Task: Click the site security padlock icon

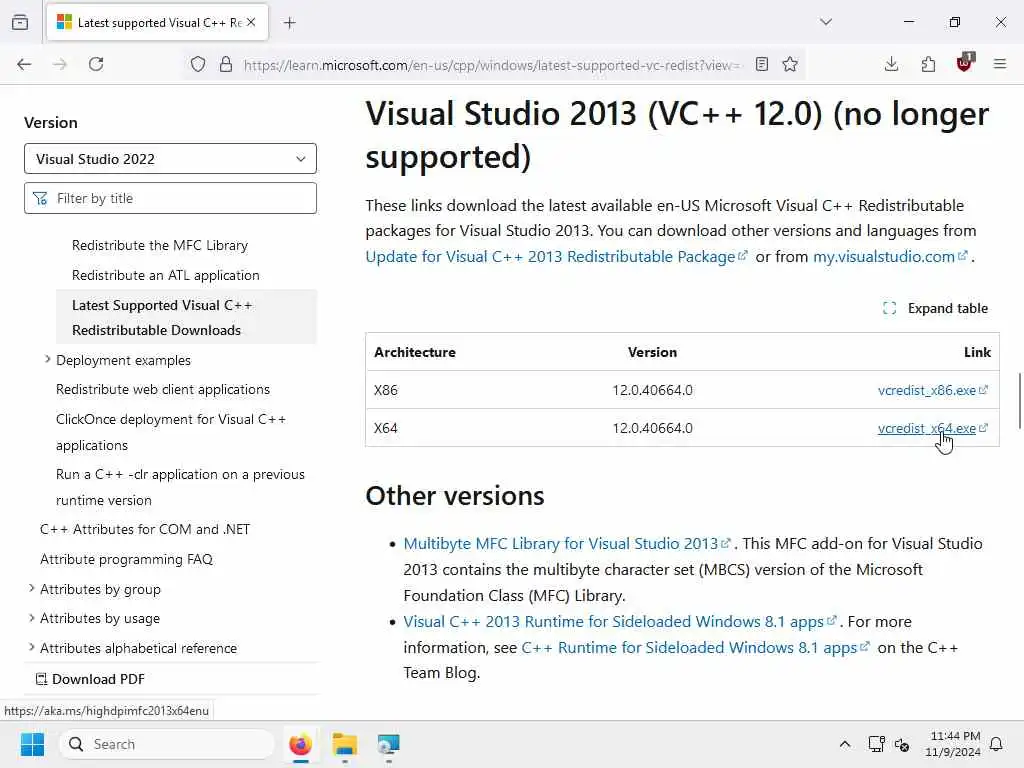Action: (226, 64)
